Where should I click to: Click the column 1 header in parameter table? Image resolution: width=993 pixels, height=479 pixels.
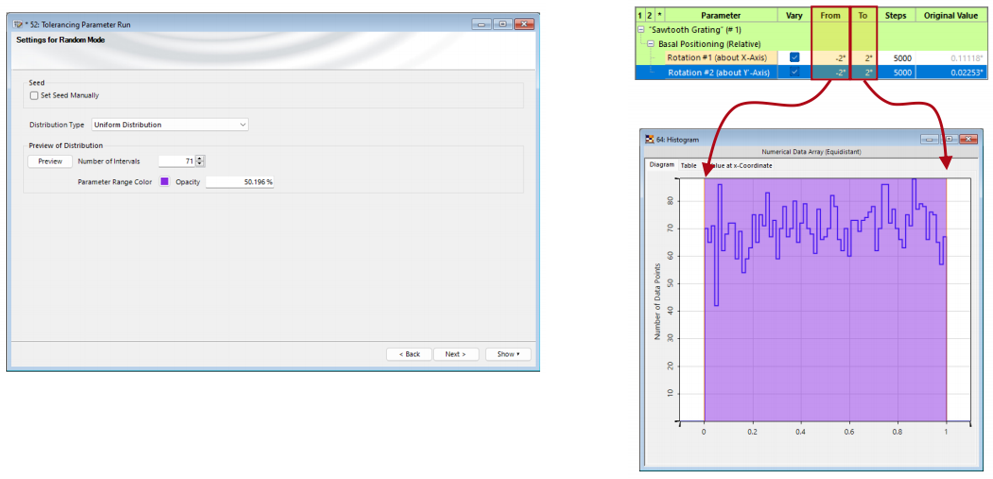pos(639,15)
